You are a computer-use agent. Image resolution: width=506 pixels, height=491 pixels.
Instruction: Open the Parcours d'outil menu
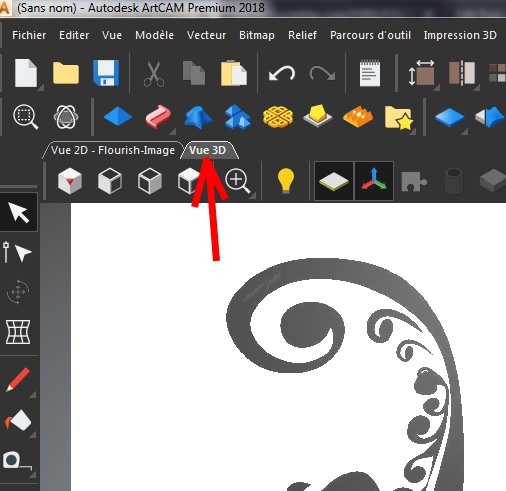(x=370, y=35)
